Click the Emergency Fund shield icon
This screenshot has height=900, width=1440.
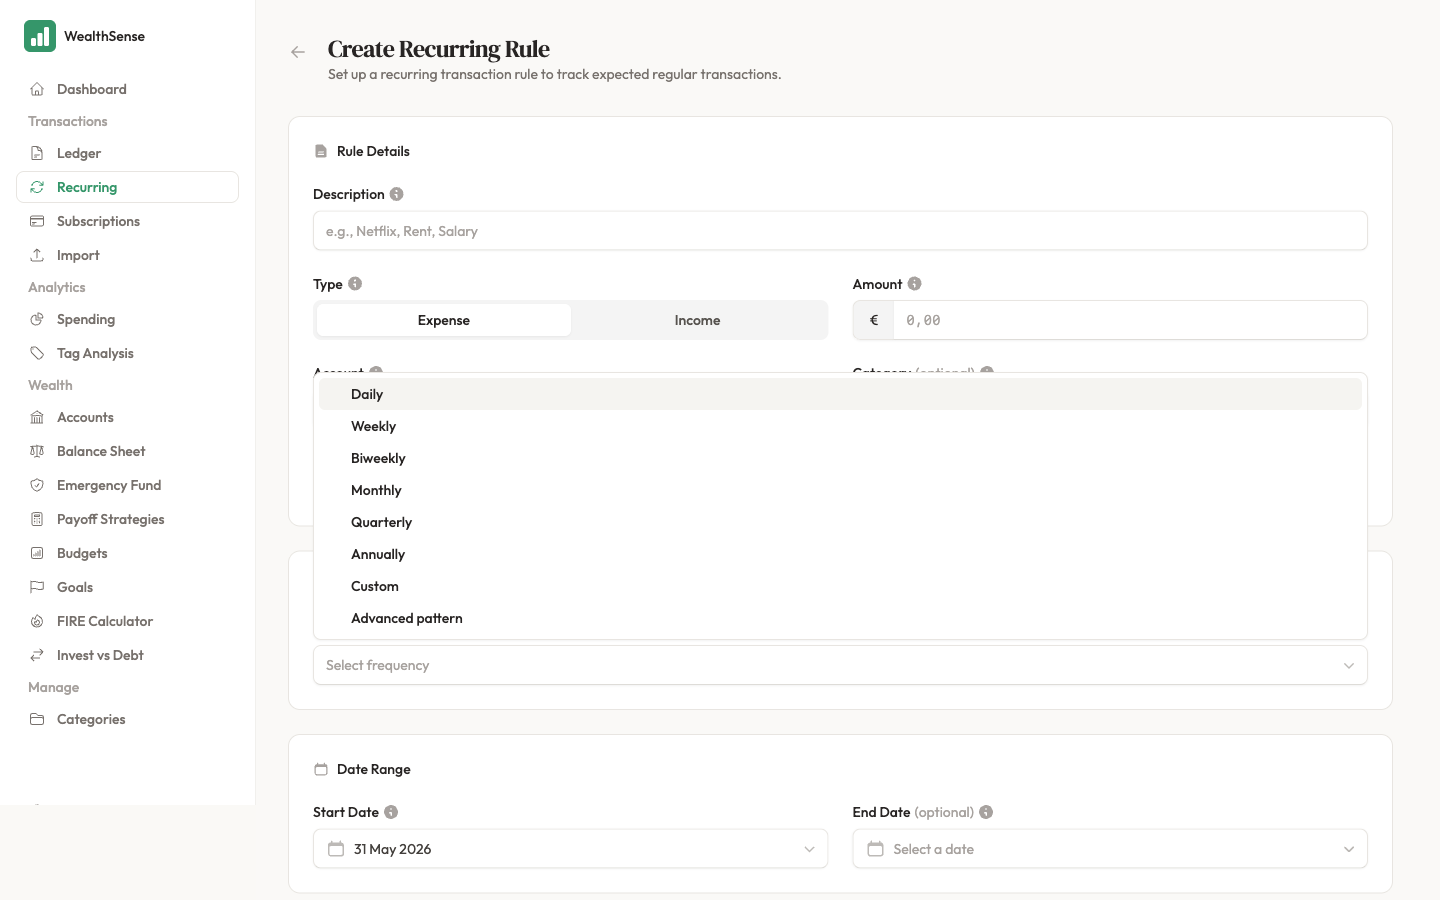37,485
